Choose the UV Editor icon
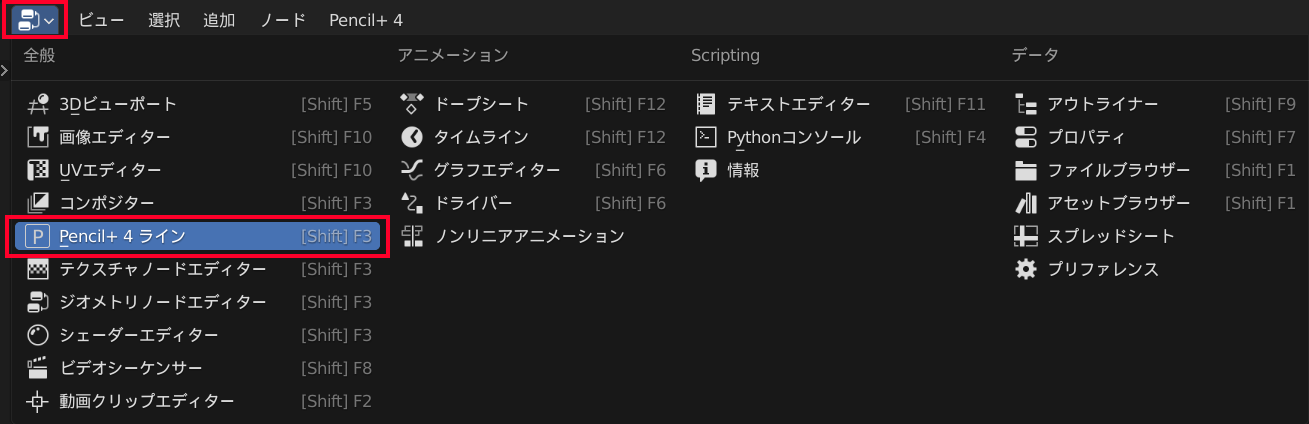 point(38,170)
